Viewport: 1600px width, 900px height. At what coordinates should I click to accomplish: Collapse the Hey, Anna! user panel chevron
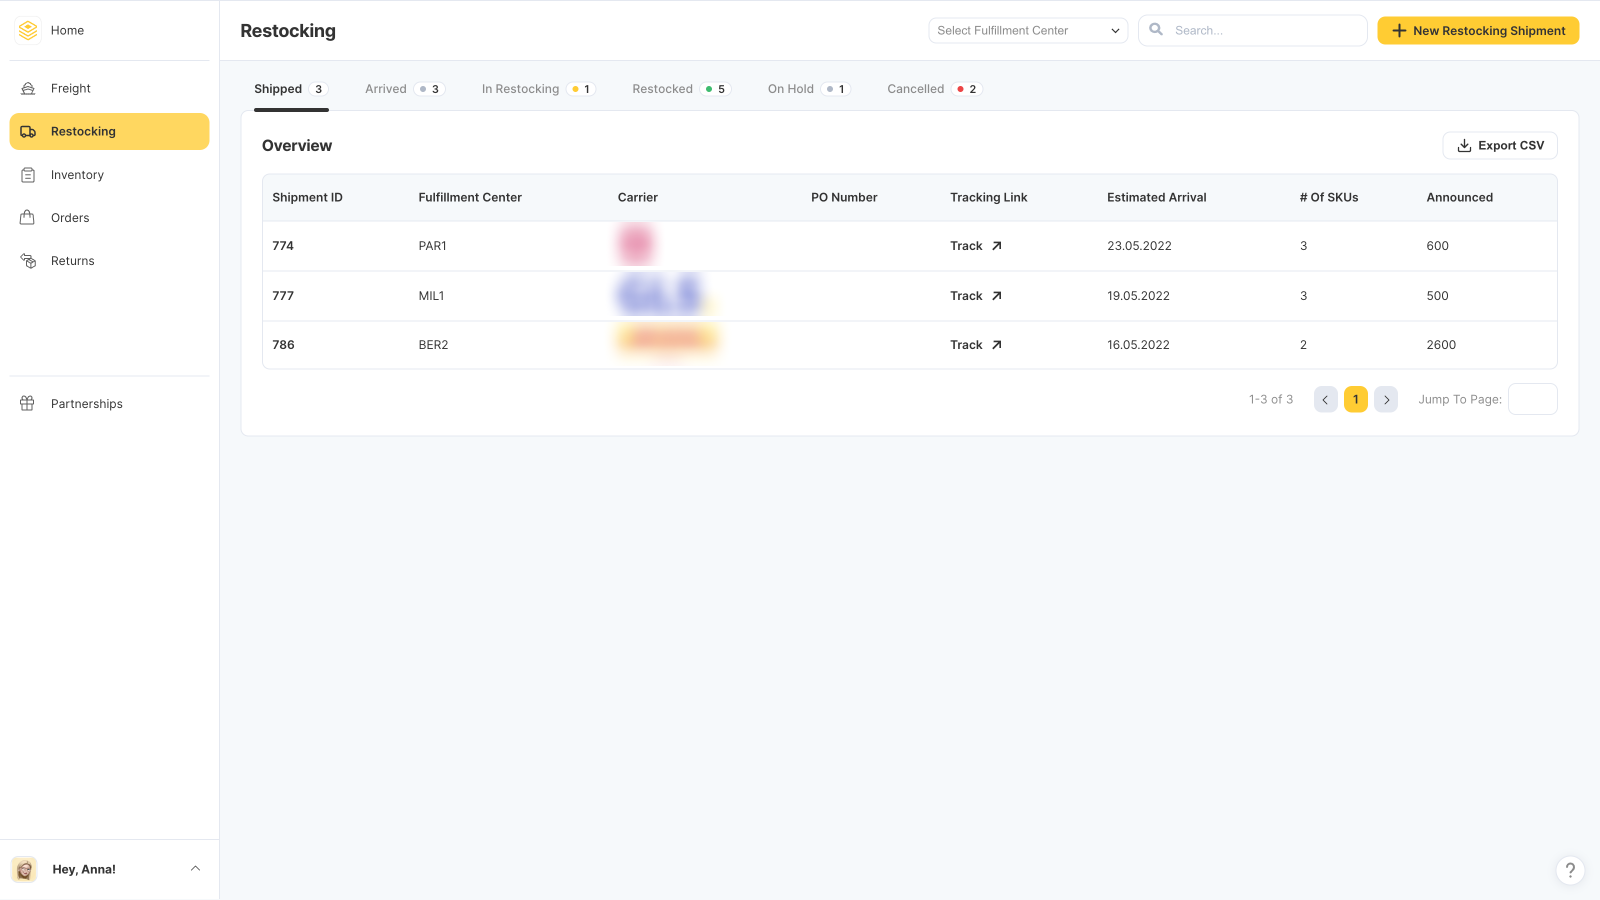coord(195,868)
